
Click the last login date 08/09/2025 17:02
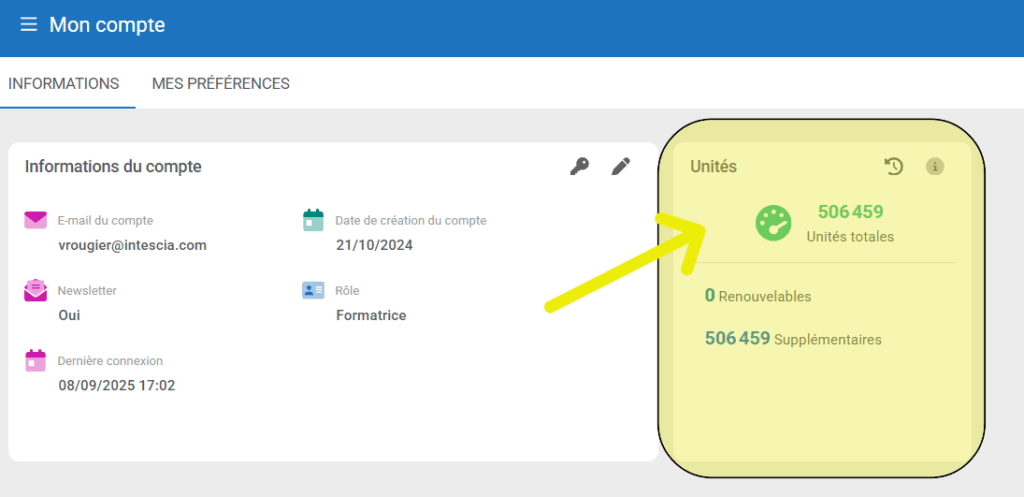(x=116, y=385)
